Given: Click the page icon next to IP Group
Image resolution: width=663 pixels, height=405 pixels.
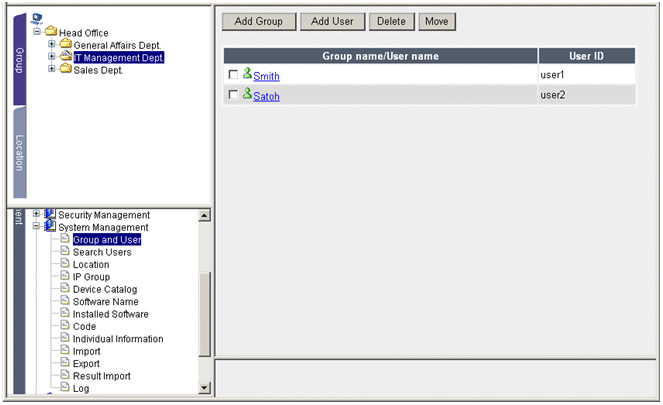Looking at the screenshot, I should tap(65, 276).
